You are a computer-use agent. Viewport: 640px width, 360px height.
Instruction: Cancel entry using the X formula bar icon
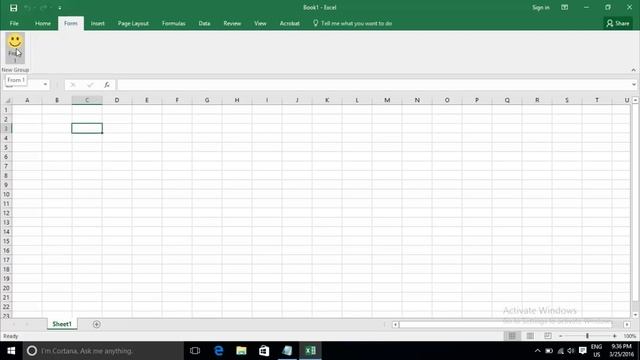pyautogui.click(x=73, y=85)
